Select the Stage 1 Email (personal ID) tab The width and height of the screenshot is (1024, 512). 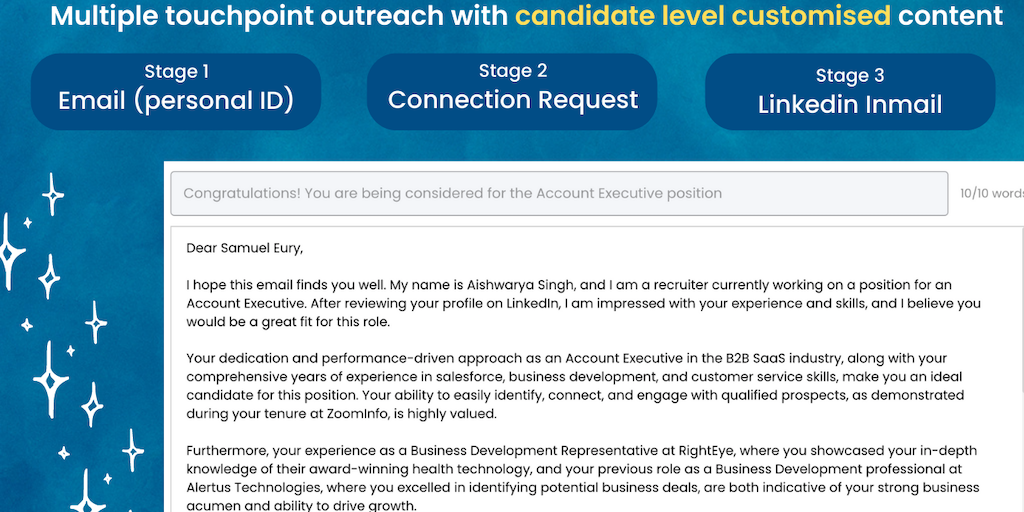point(176,91)
